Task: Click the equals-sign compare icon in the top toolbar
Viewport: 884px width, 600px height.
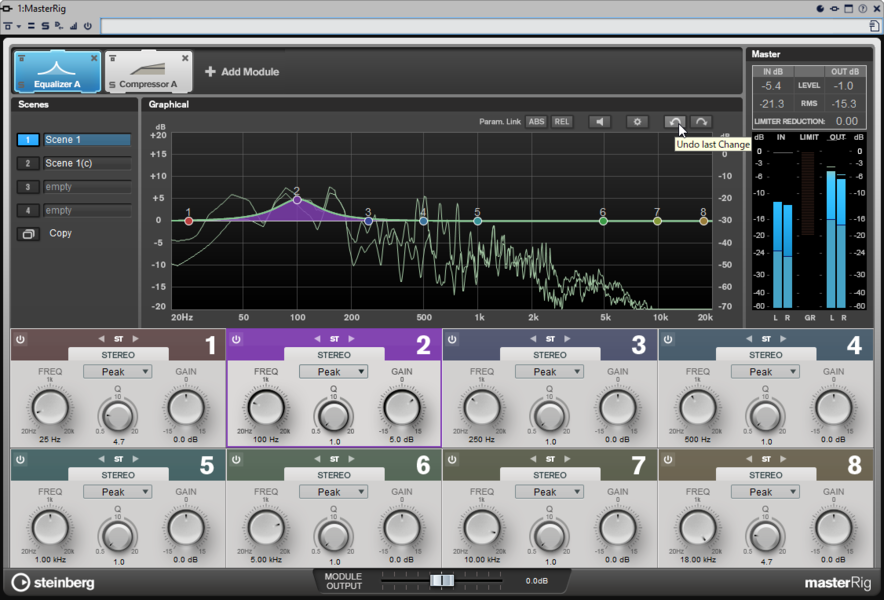Action: 31,26
